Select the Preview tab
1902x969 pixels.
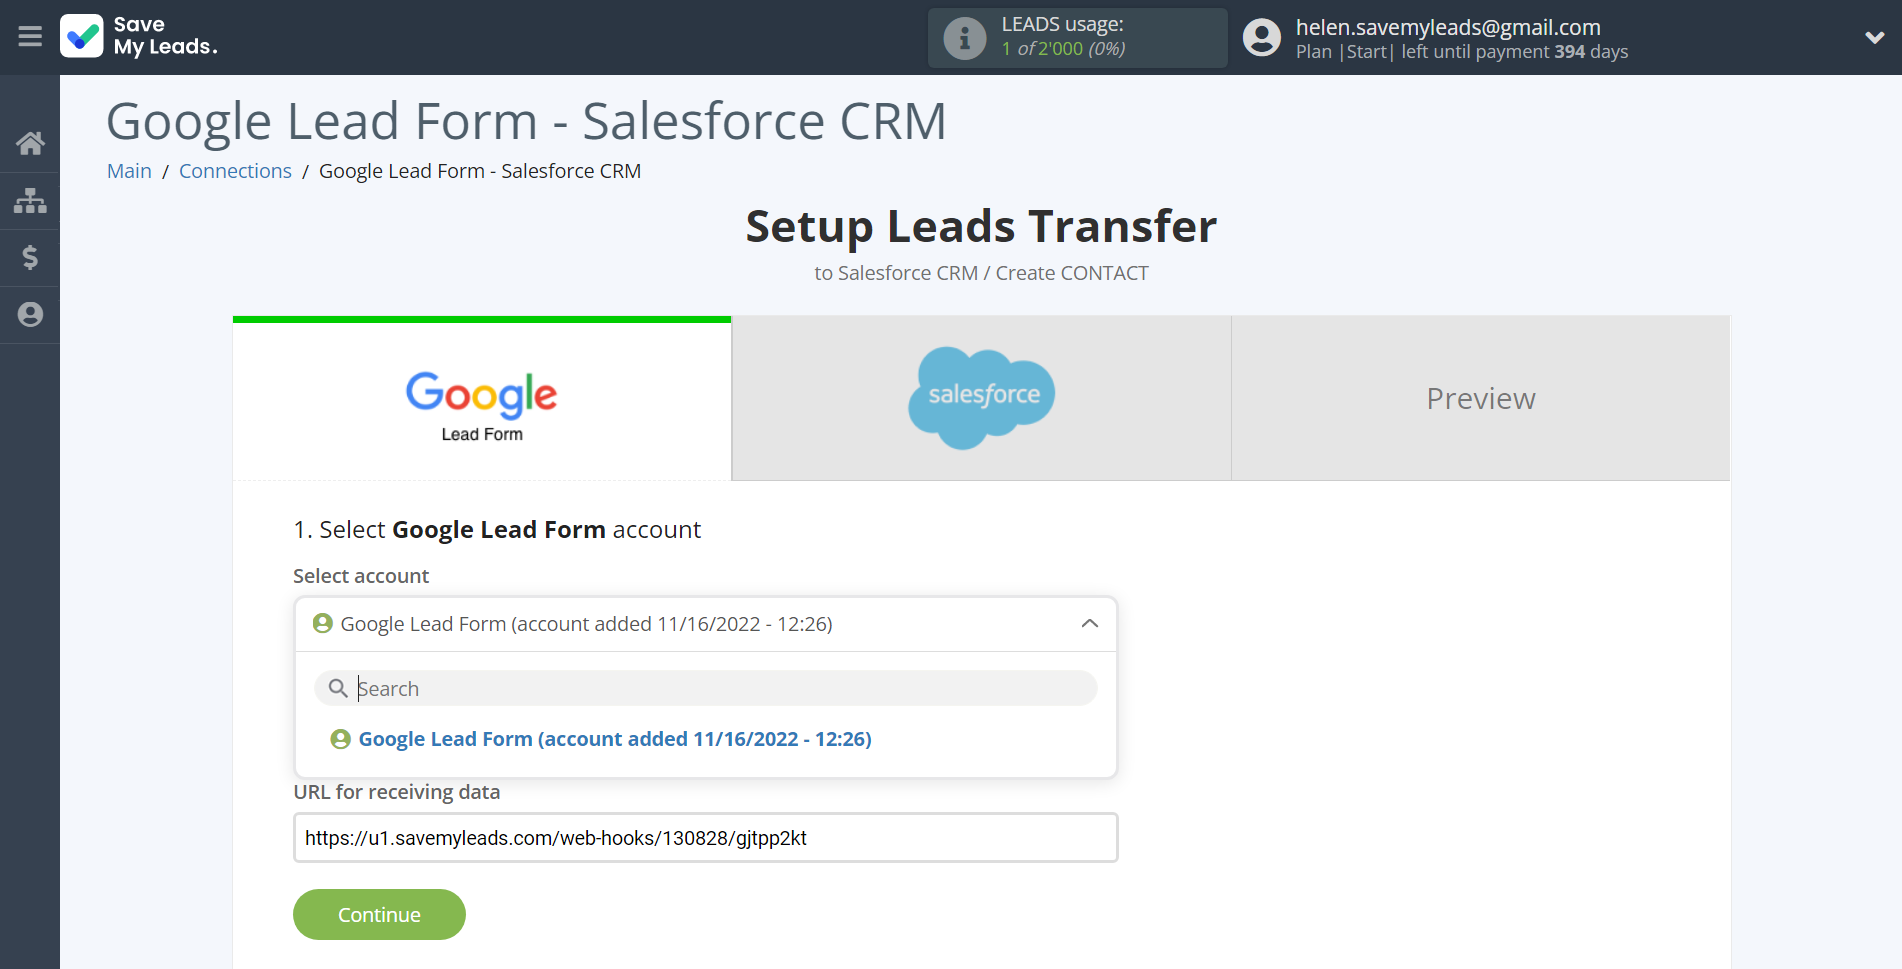(x=1480, y=399)
